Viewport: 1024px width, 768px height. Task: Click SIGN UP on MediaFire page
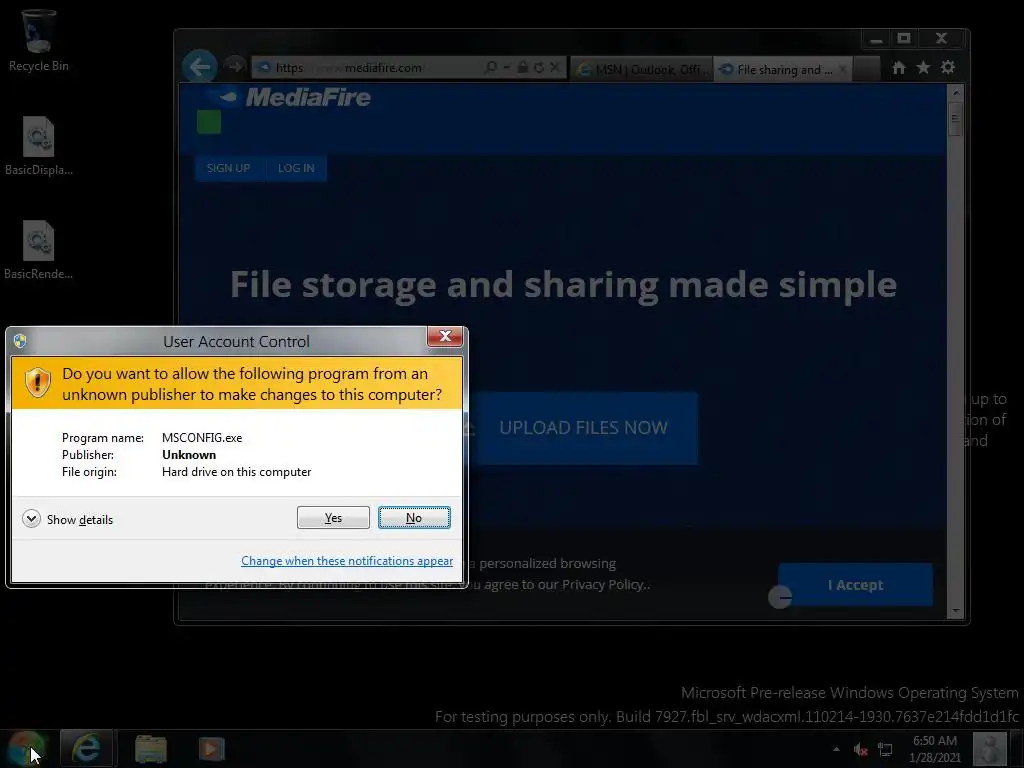[229, 168]
